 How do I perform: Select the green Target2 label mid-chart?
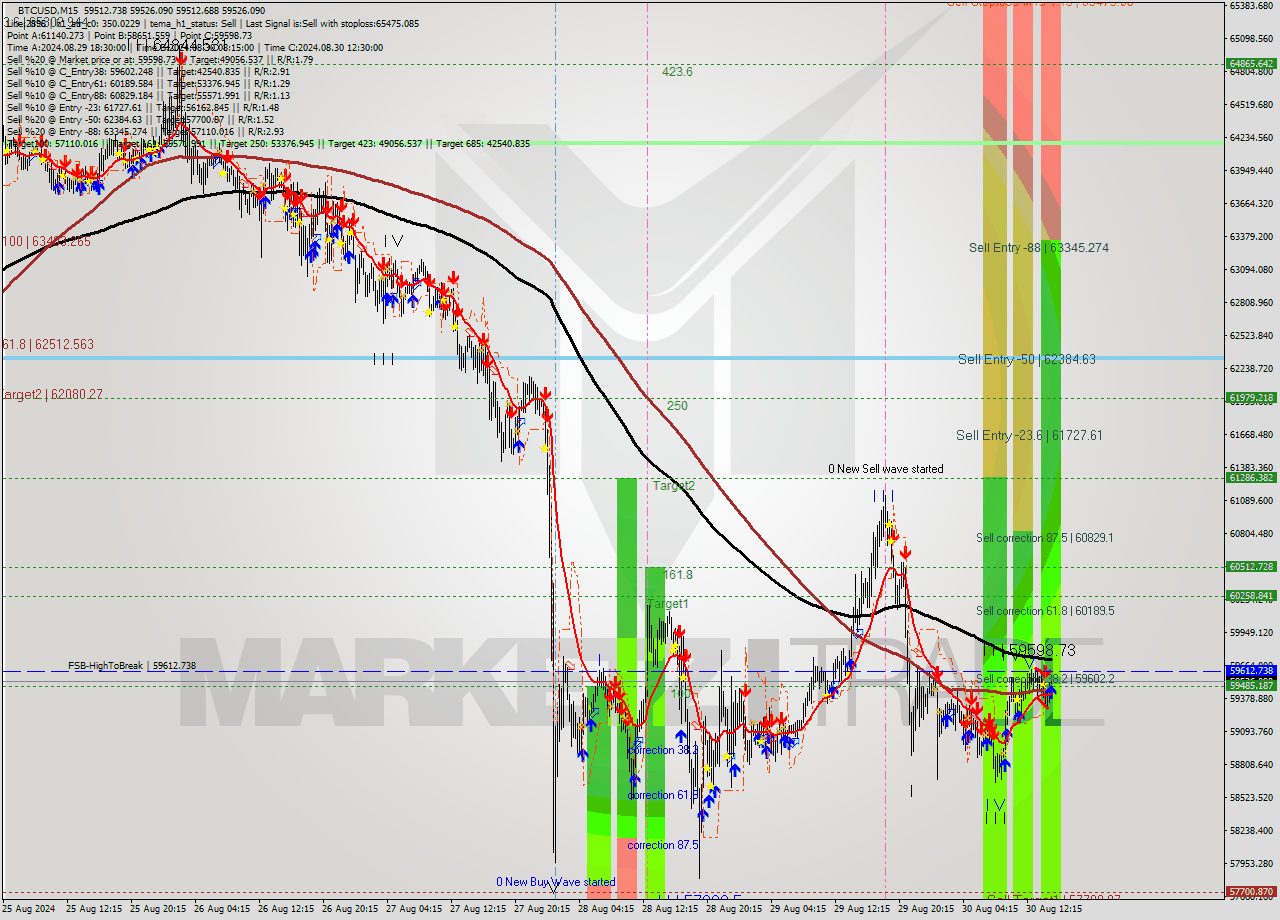(674, 485)
